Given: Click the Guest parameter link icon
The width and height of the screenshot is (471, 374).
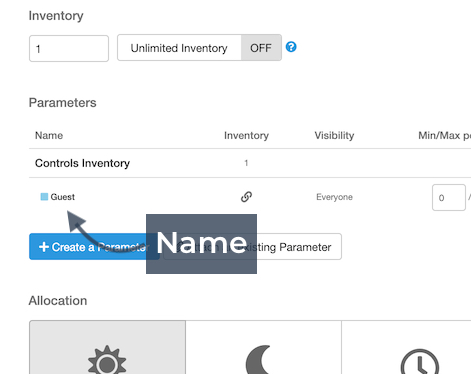Looking at the screenshot, I should pyautogui.click(x=246, y=197).
